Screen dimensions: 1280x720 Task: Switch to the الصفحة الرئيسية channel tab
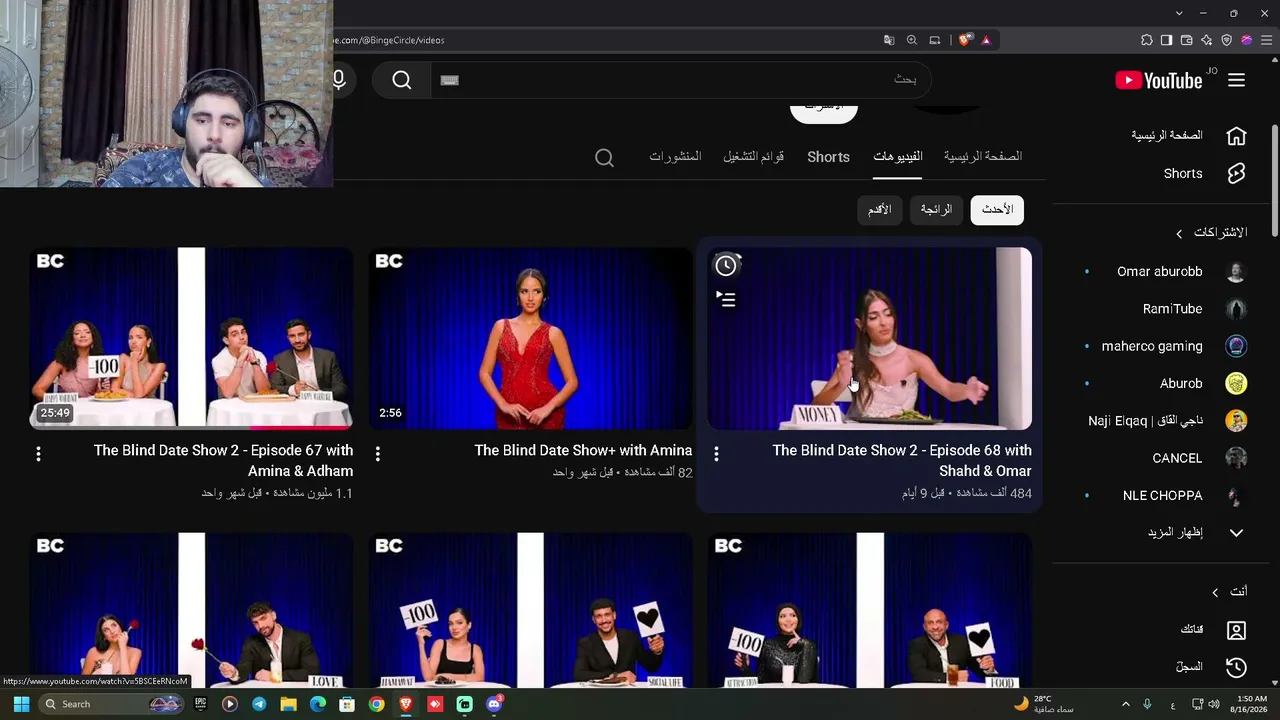click(x=983, y=157)
